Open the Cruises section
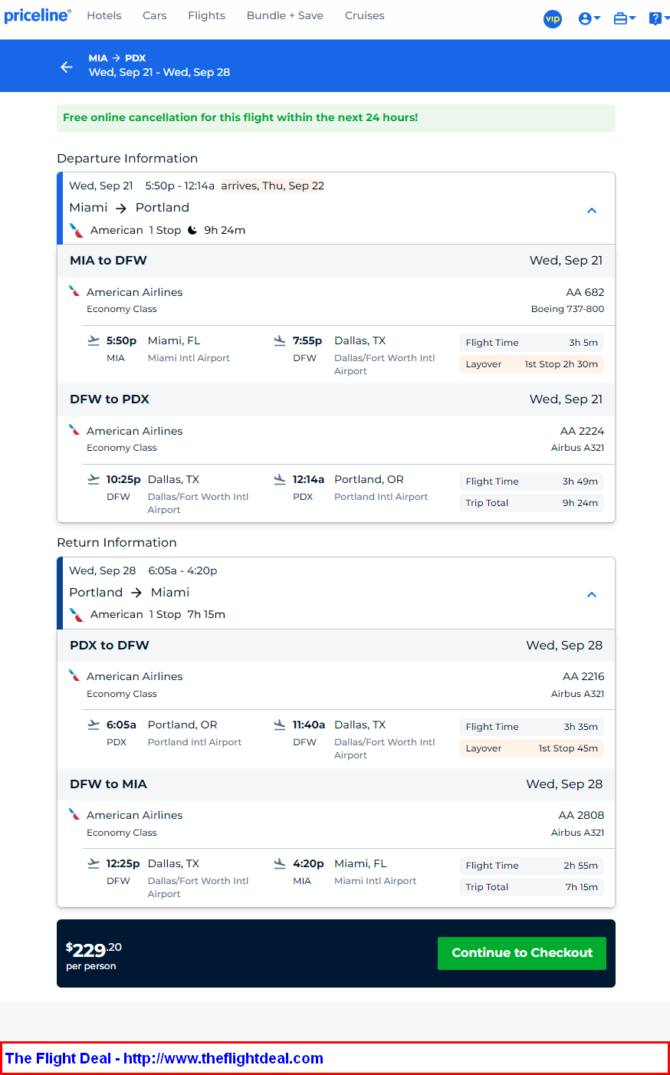This screenshot has height=1075, width=670. [x=364, y=15]
